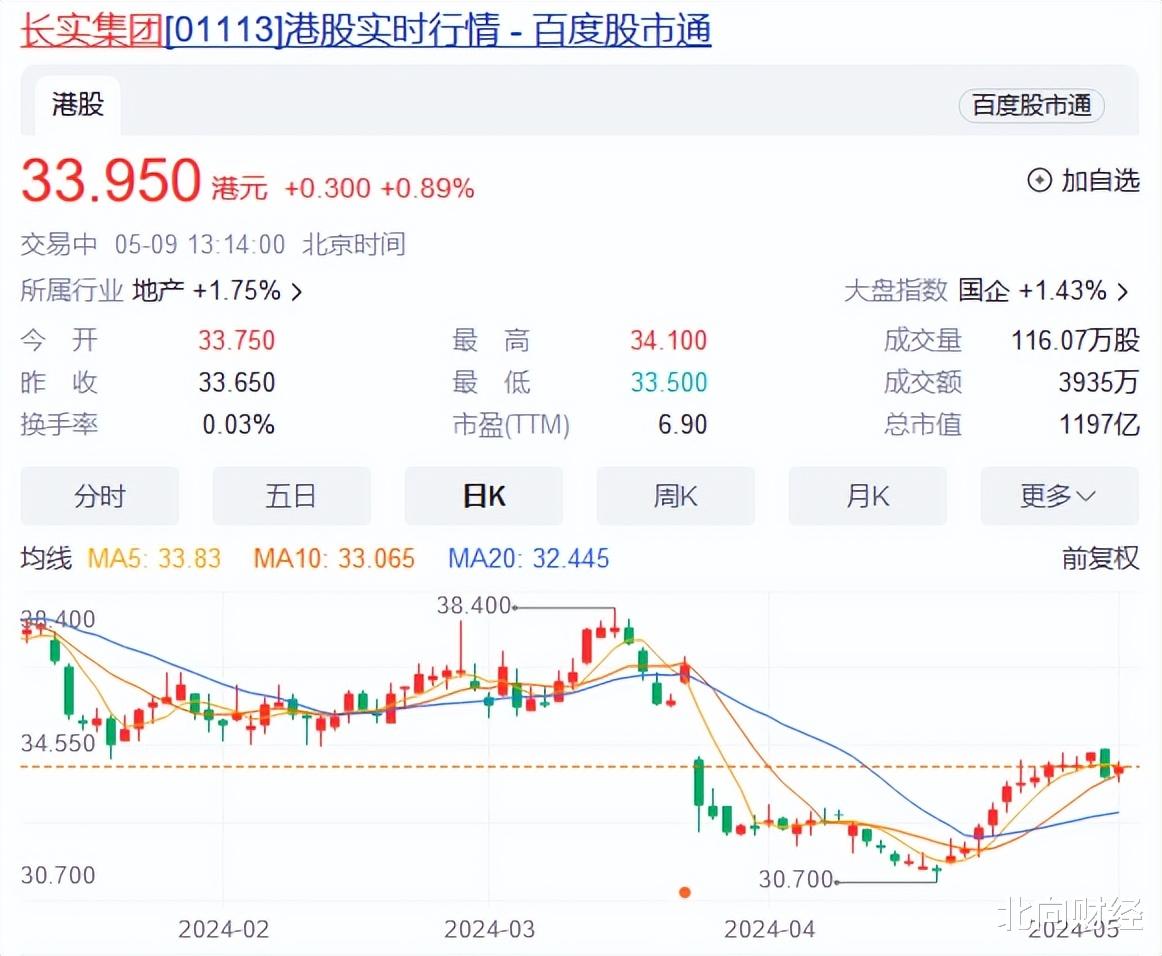Click the MA20: 32.445 indicator label
1162x956 pixels.
point(528,558)
